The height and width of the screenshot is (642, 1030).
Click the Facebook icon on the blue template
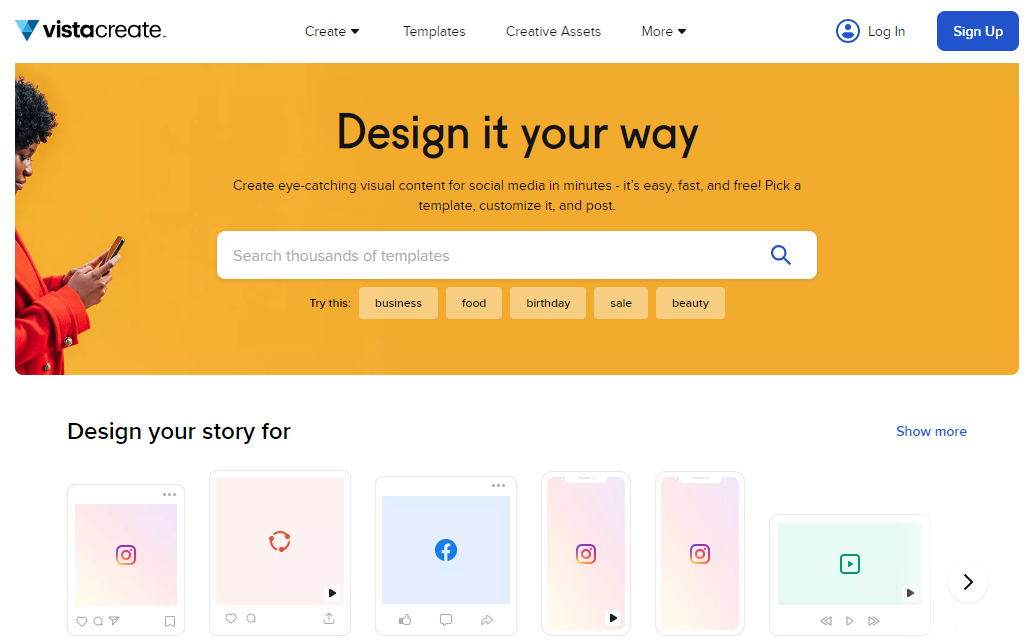445,548
